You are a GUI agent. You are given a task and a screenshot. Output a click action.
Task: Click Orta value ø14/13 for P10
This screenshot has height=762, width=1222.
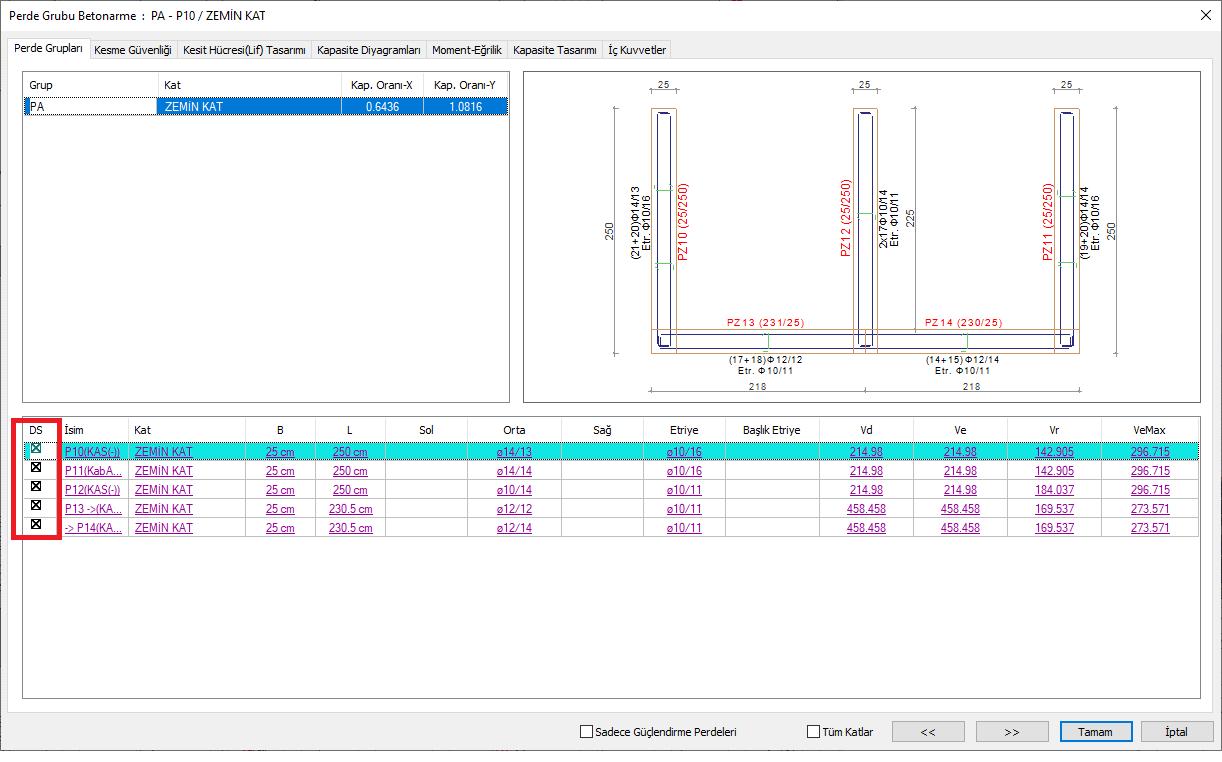coord(515,452)
